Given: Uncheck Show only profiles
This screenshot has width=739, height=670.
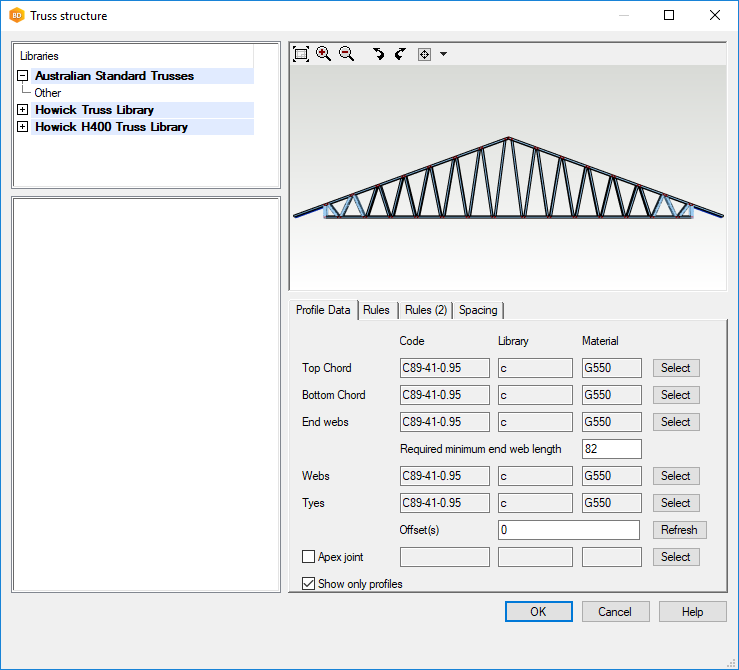Looking at the screenshot, I should coord(309,584).
